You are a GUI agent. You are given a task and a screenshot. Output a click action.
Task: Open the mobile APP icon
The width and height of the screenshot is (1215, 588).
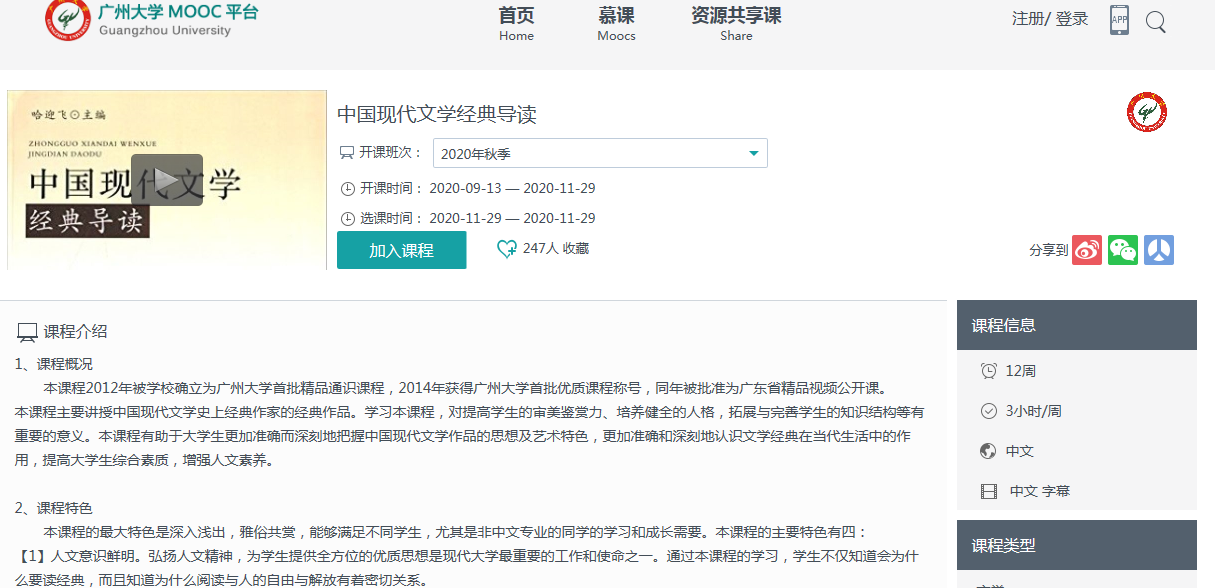click(x=1119, y=20)
